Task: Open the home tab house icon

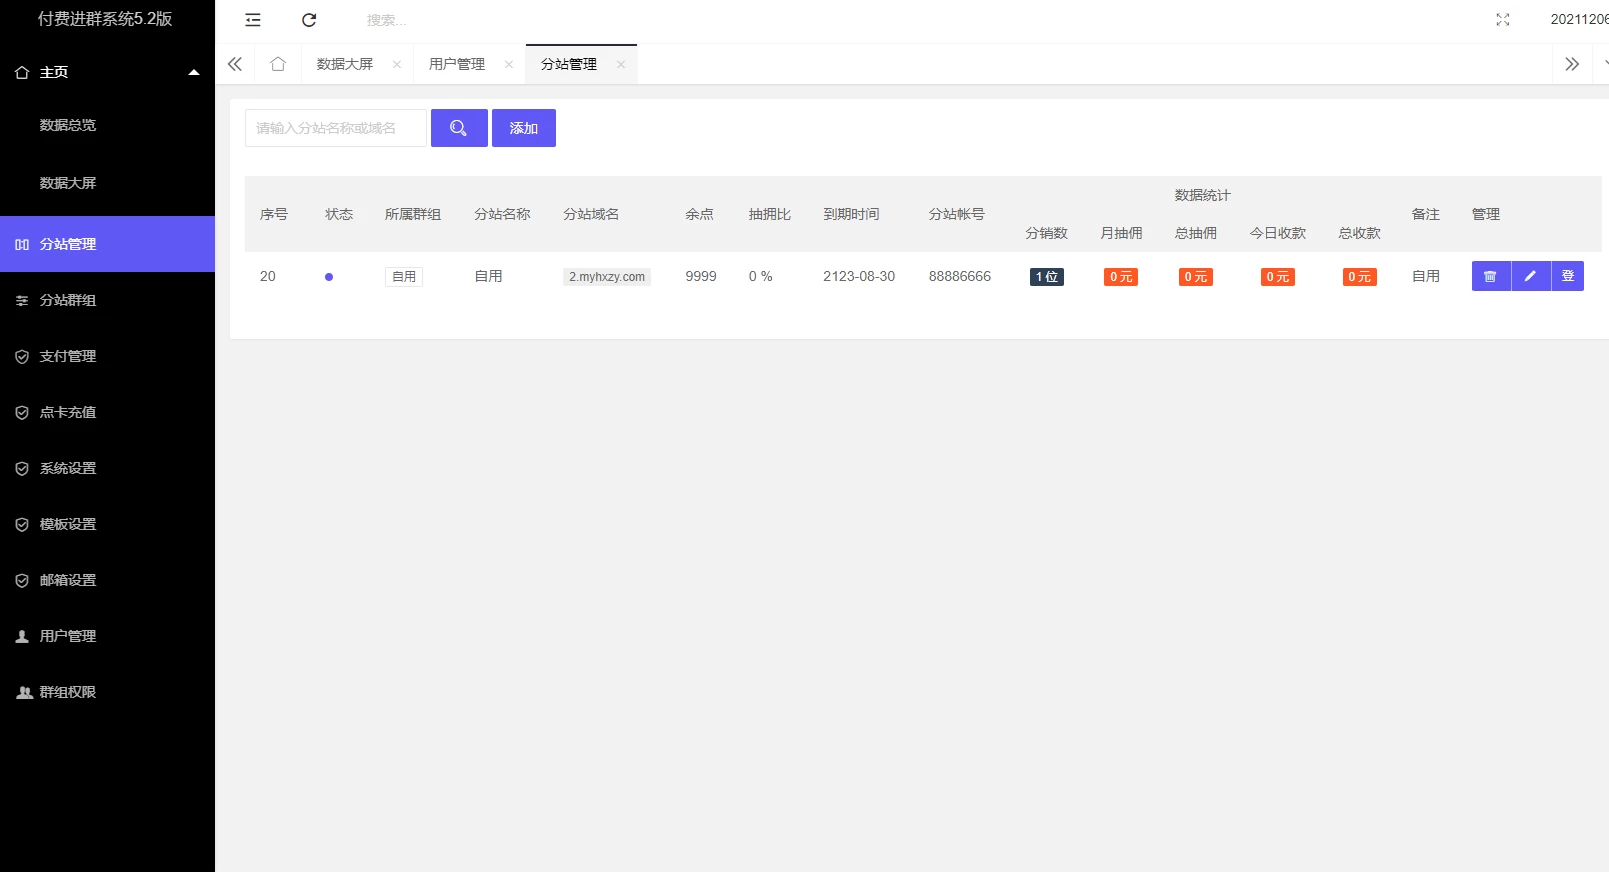Action: pos(278,64)
